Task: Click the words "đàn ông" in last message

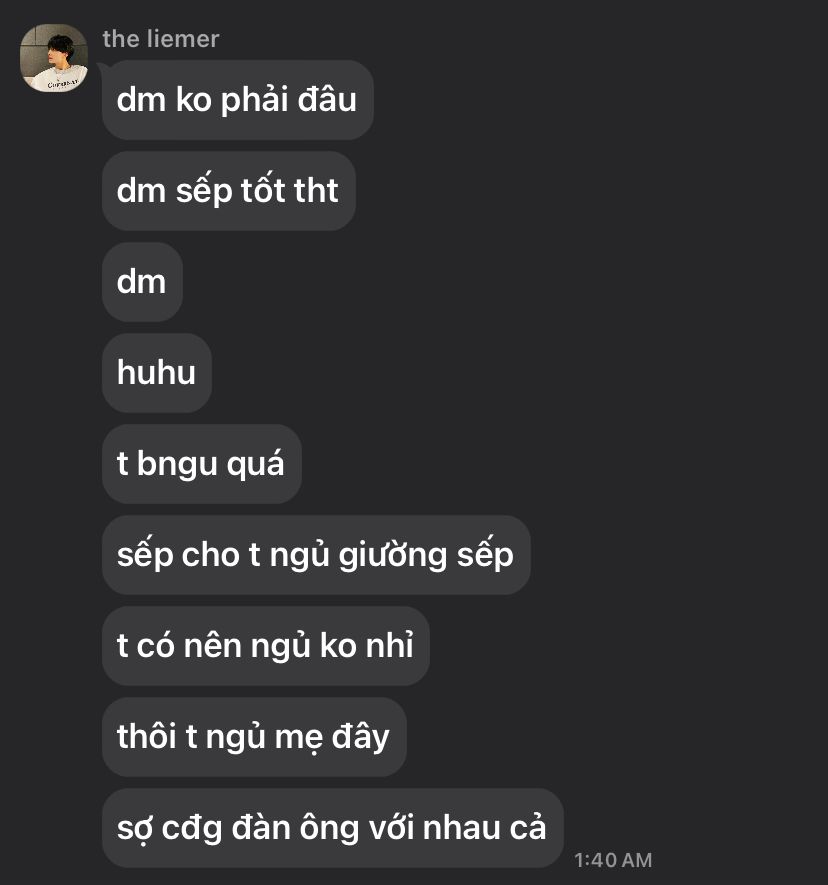Action: (295, 827)
